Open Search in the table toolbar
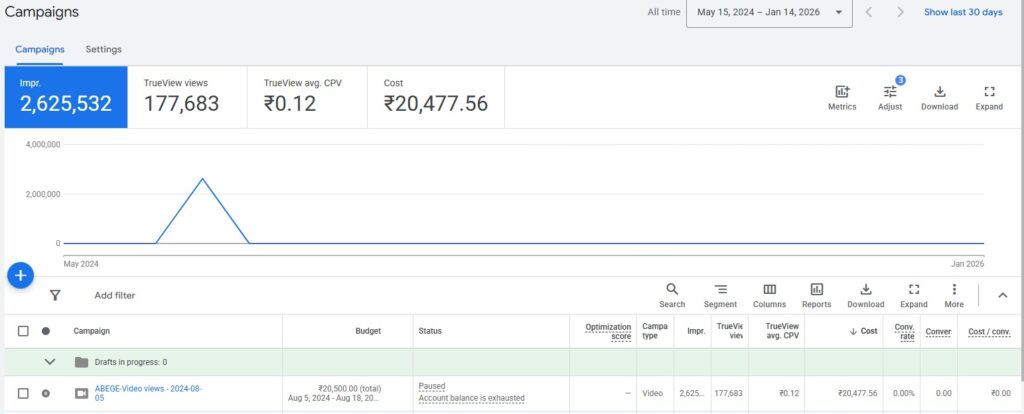Image resolution: width=1024 pixels, height=414 pixels. click(x=672, y=295)
